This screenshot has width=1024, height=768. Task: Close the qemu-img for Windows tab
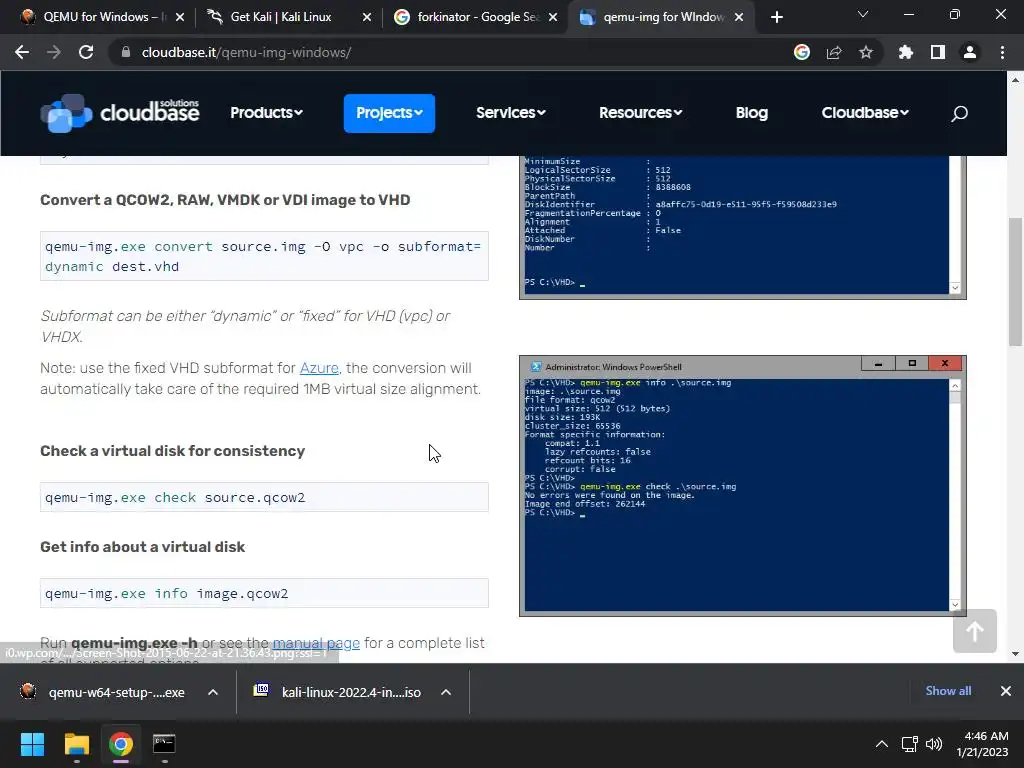pyautogui.click(x=739, y=17)
